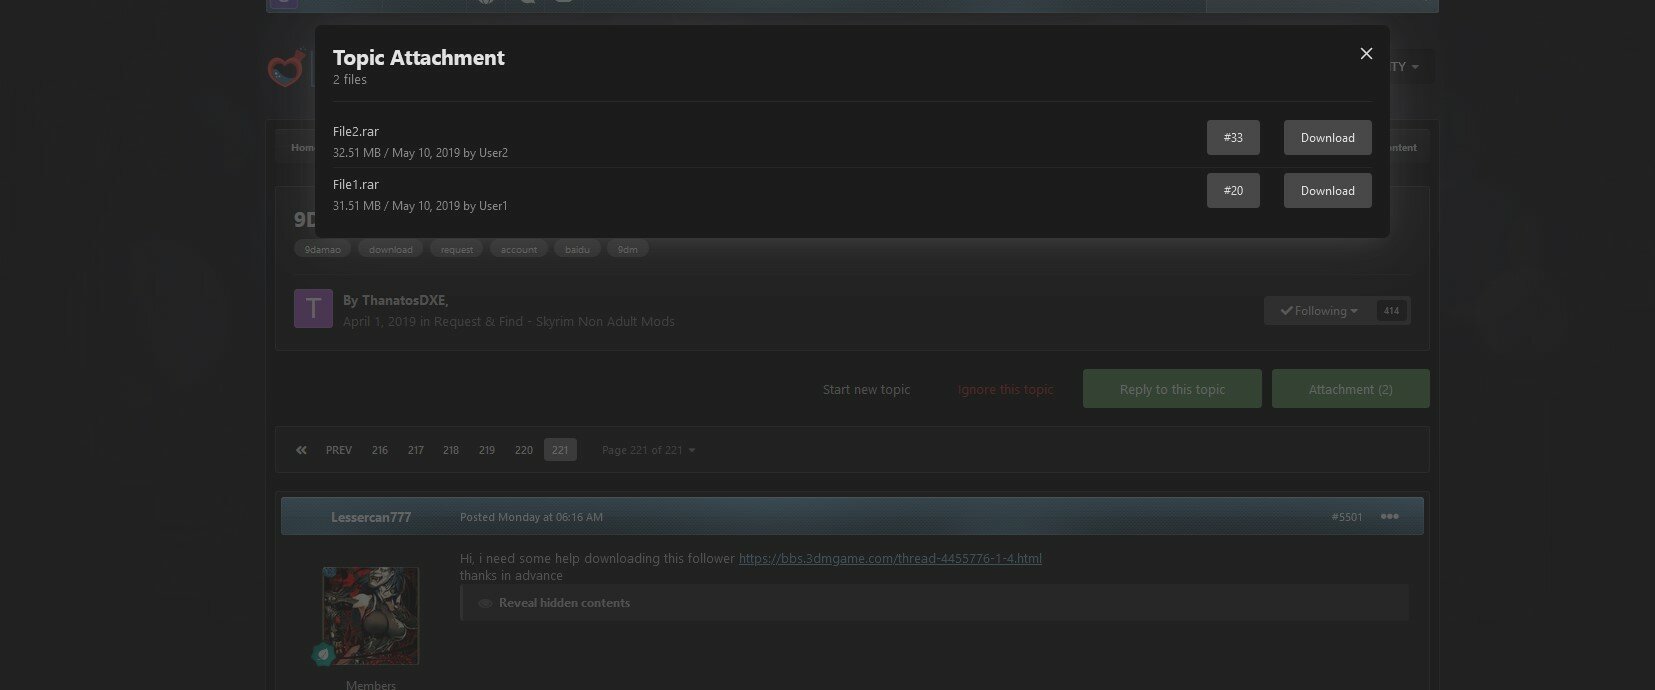Expand the Page 221 of 221 dropdown
This screenshot has width=1655, height=690.
click(648, 450)
